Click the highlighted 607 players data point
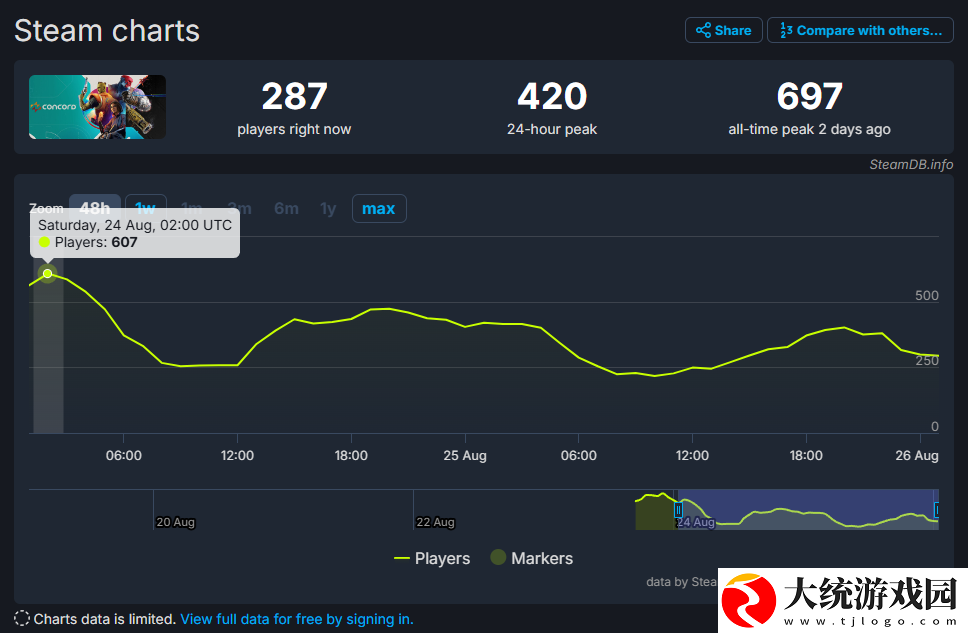The image size is (968, 633). pos(48,273)
